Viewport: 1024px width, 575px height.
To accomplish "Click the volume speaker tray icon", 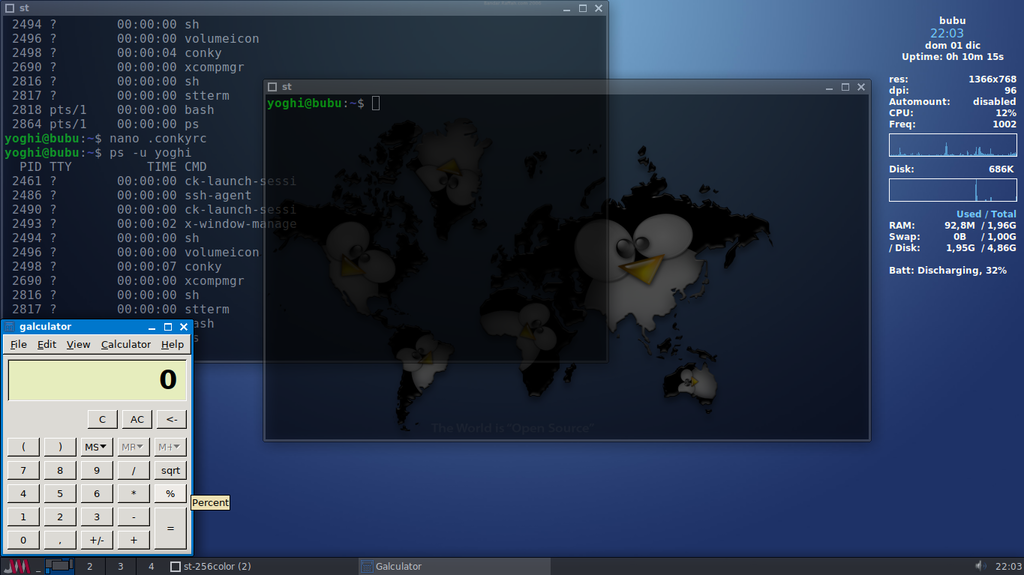I will point(980,566).
